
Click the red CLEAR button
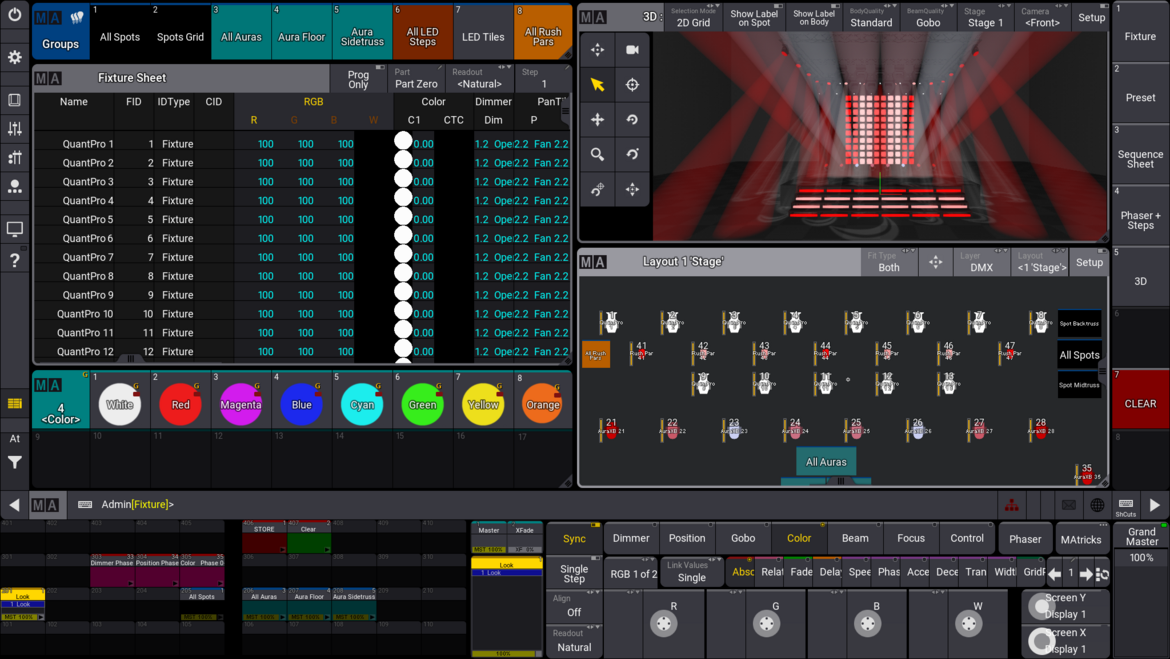[x=1140, y=399]
